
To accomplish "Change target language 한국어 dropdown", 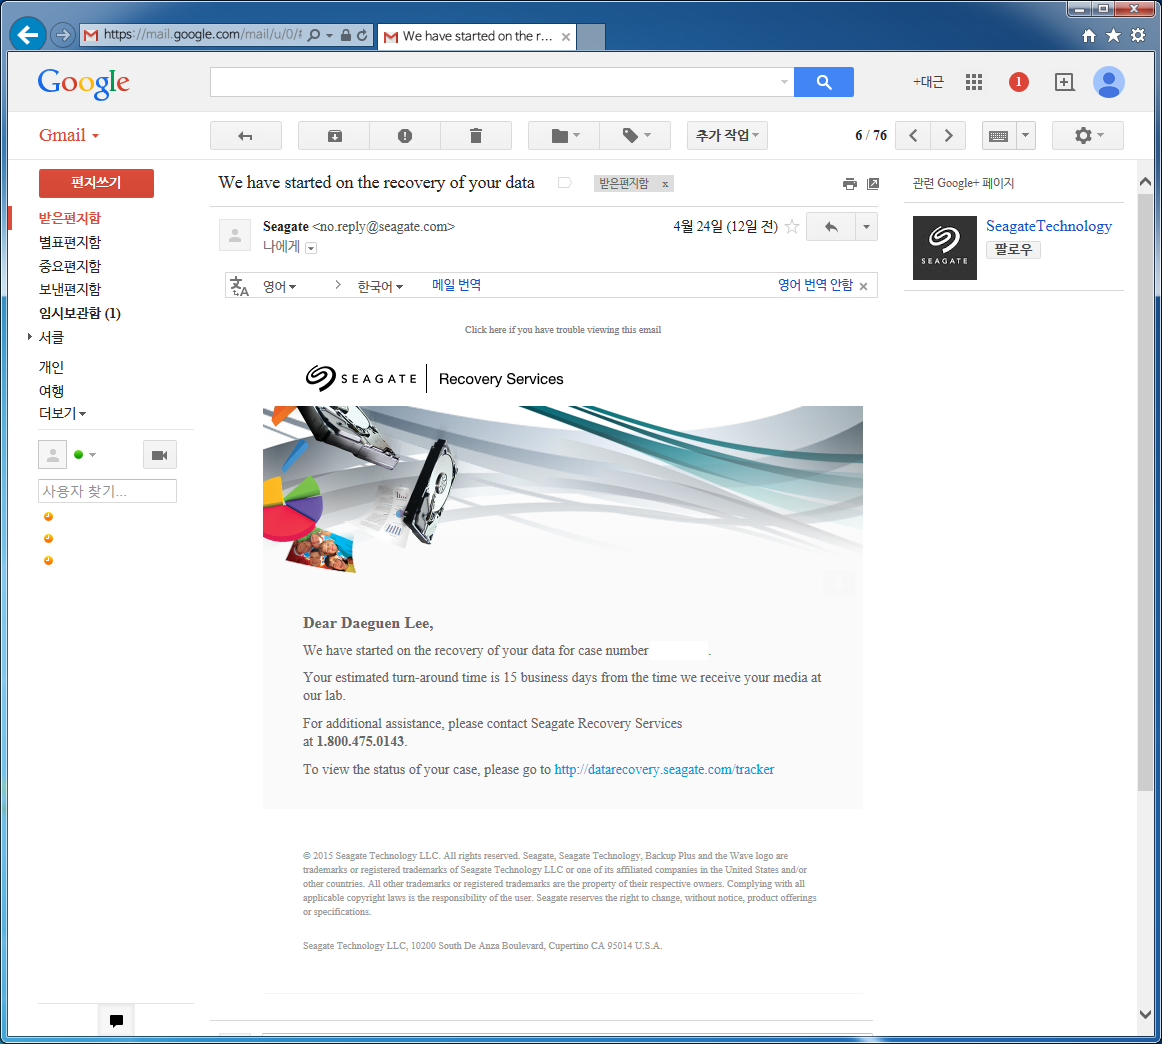I will pyautogui.click(x=380, y=286).
